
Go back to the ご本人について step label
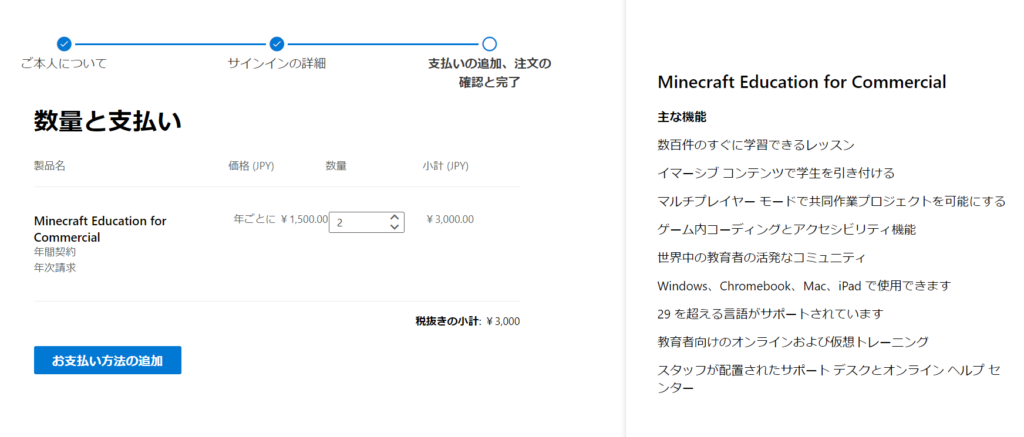pyautogui.click(x=64, y=64)
